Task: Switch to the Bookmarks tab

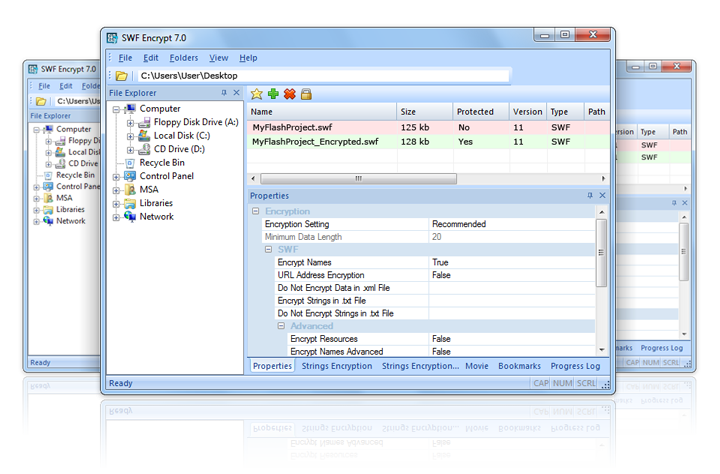Action: tap(519, 366)
